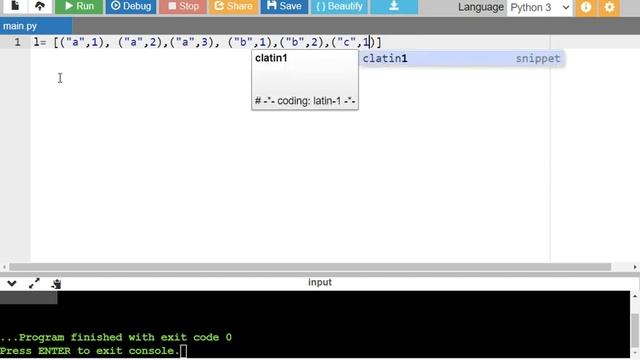Click inside the code line defining list l
The height and width of the screenshot is (360, 640).
coord(207,42)
